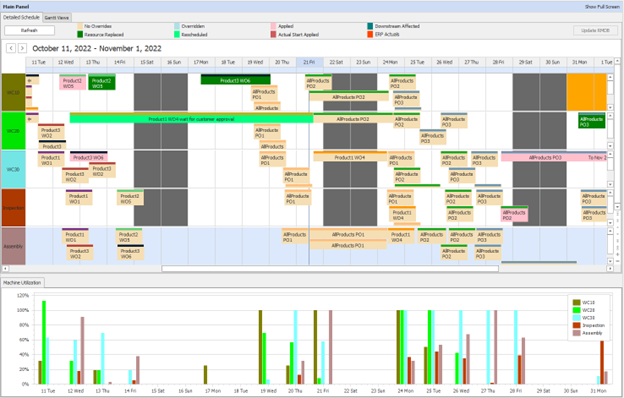The image size is (624, 398).
Task: Click the Actual Start Applied legend swatch
Action: [x=273, y=35]
